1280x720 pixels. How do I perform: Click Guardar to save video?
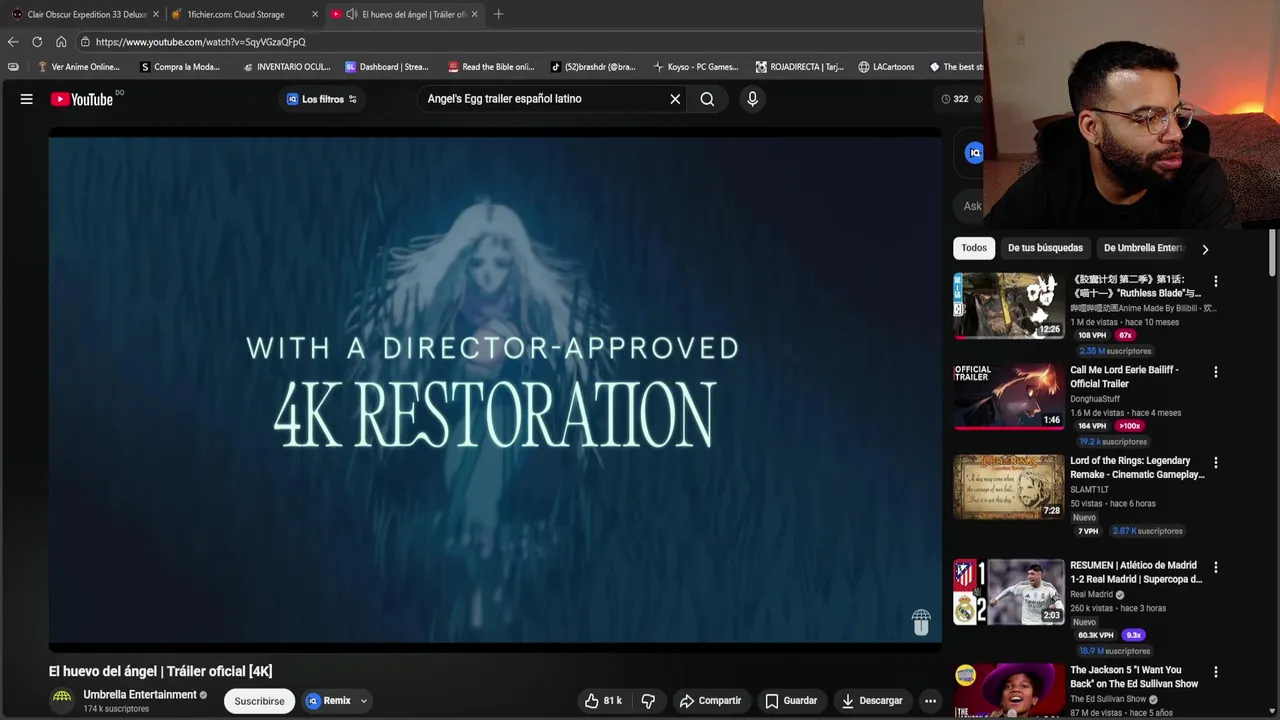[791, 701]
